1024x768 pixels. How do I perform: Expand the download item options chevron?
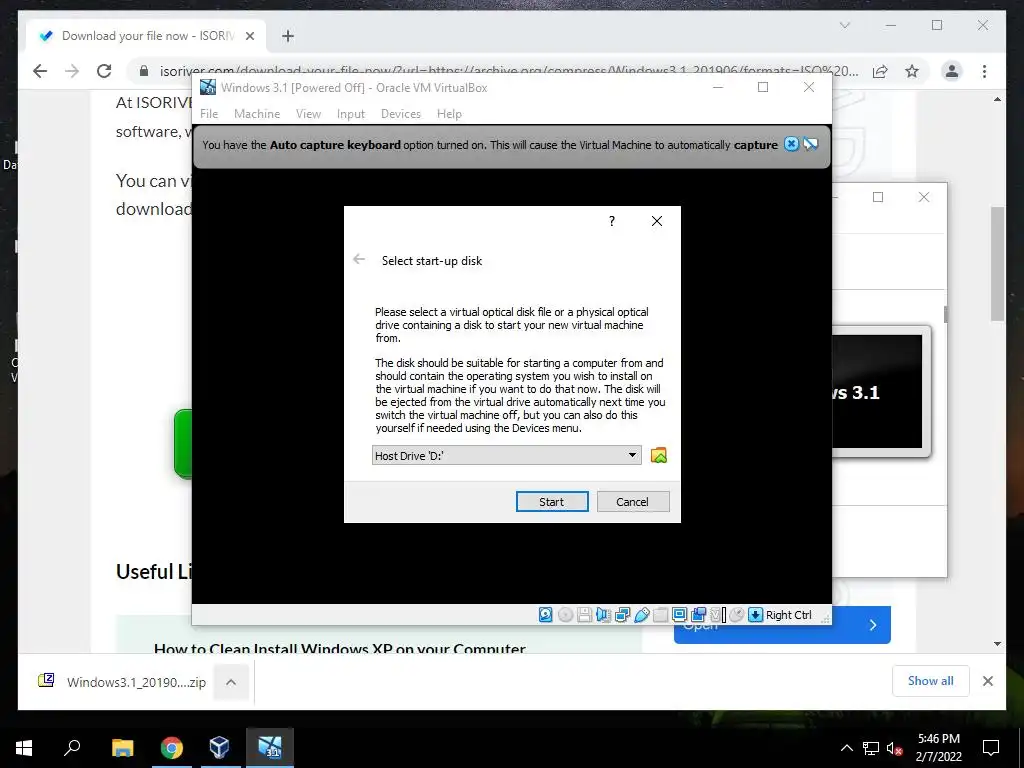[231, 682]
